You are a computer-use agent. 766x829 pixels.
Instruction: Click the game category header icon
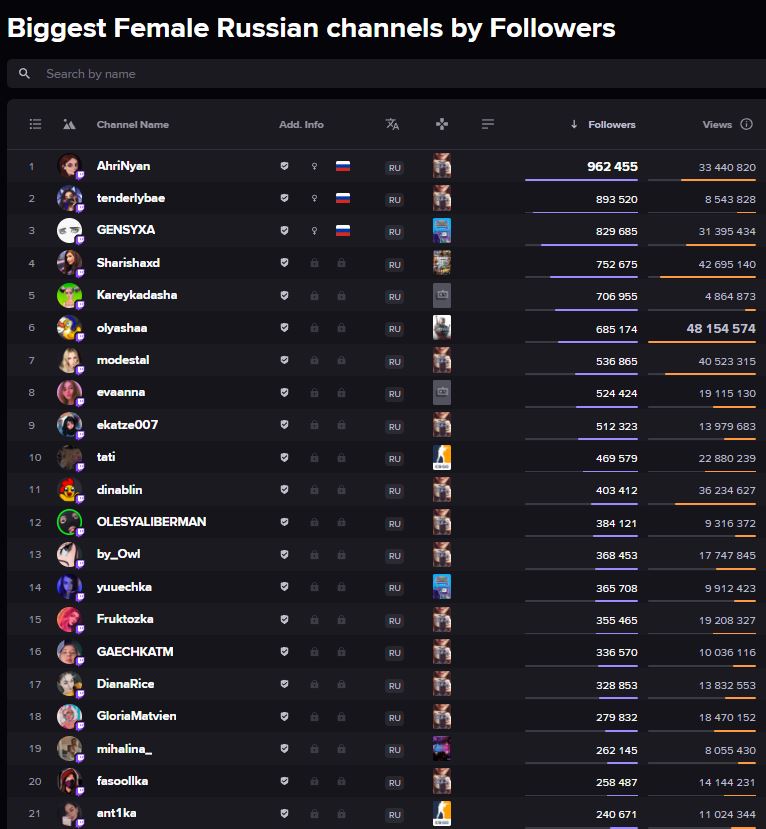(442, 124)
